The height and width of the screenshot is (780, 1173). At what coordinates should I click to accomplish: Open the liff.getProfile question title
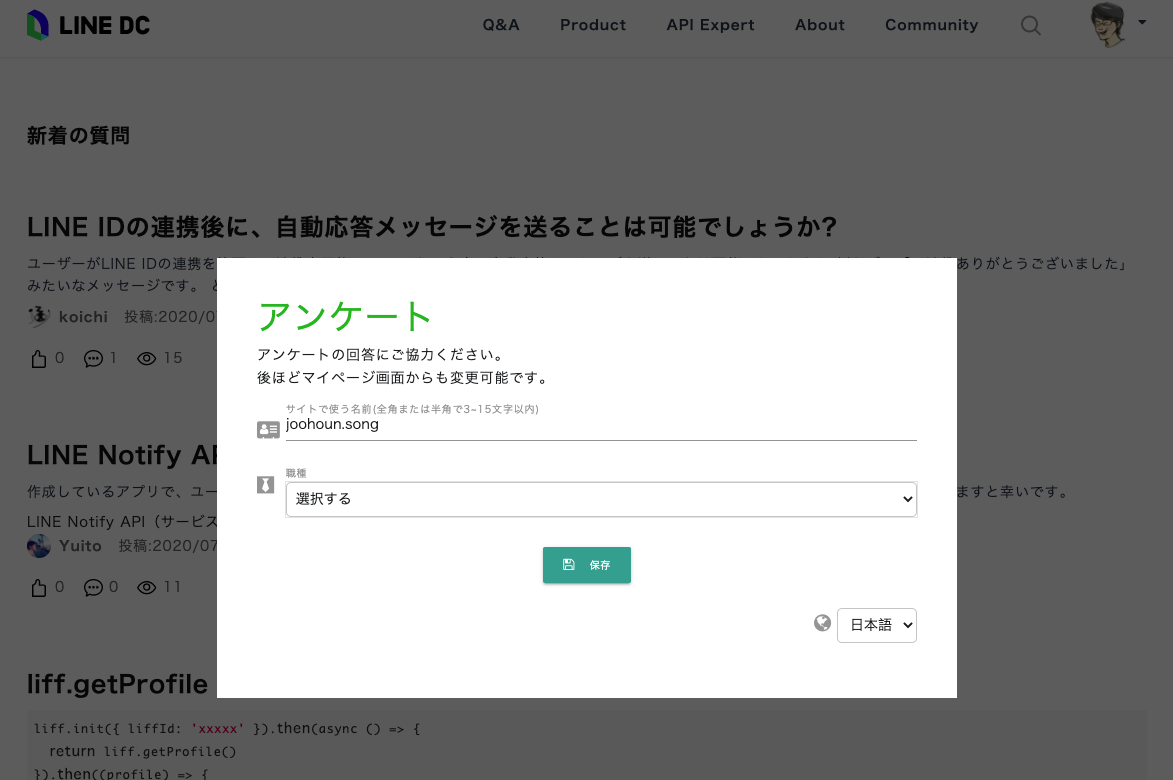117,684
